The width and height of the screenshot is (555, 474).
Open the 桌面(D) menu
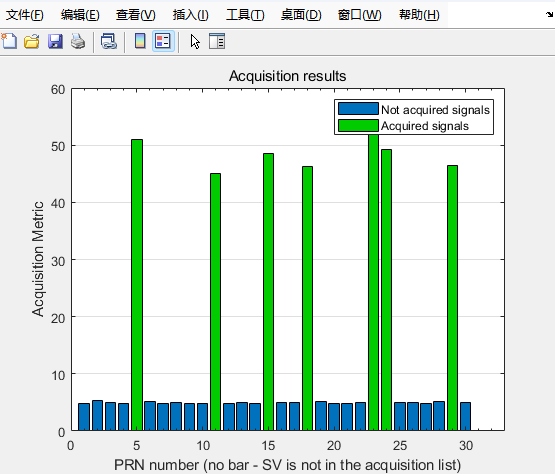coord(301,15)
